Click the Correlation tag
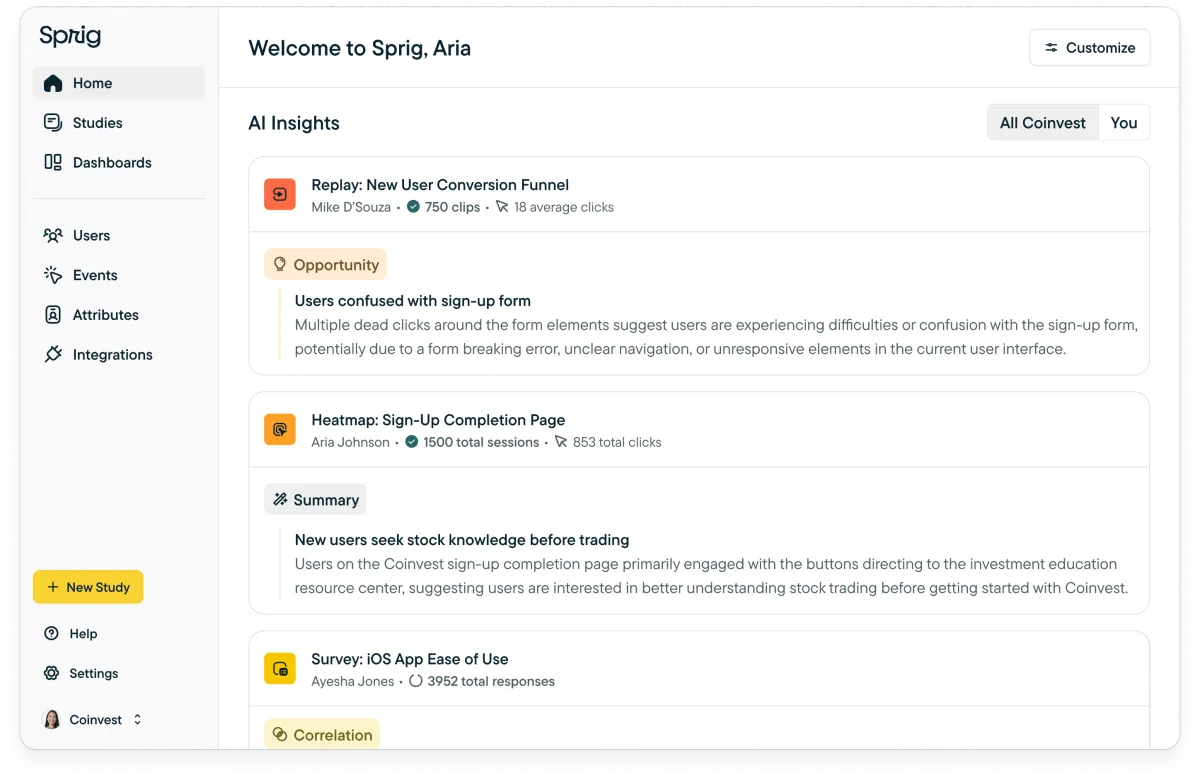This screenshot has height=783, width=1200. point(322,735)
